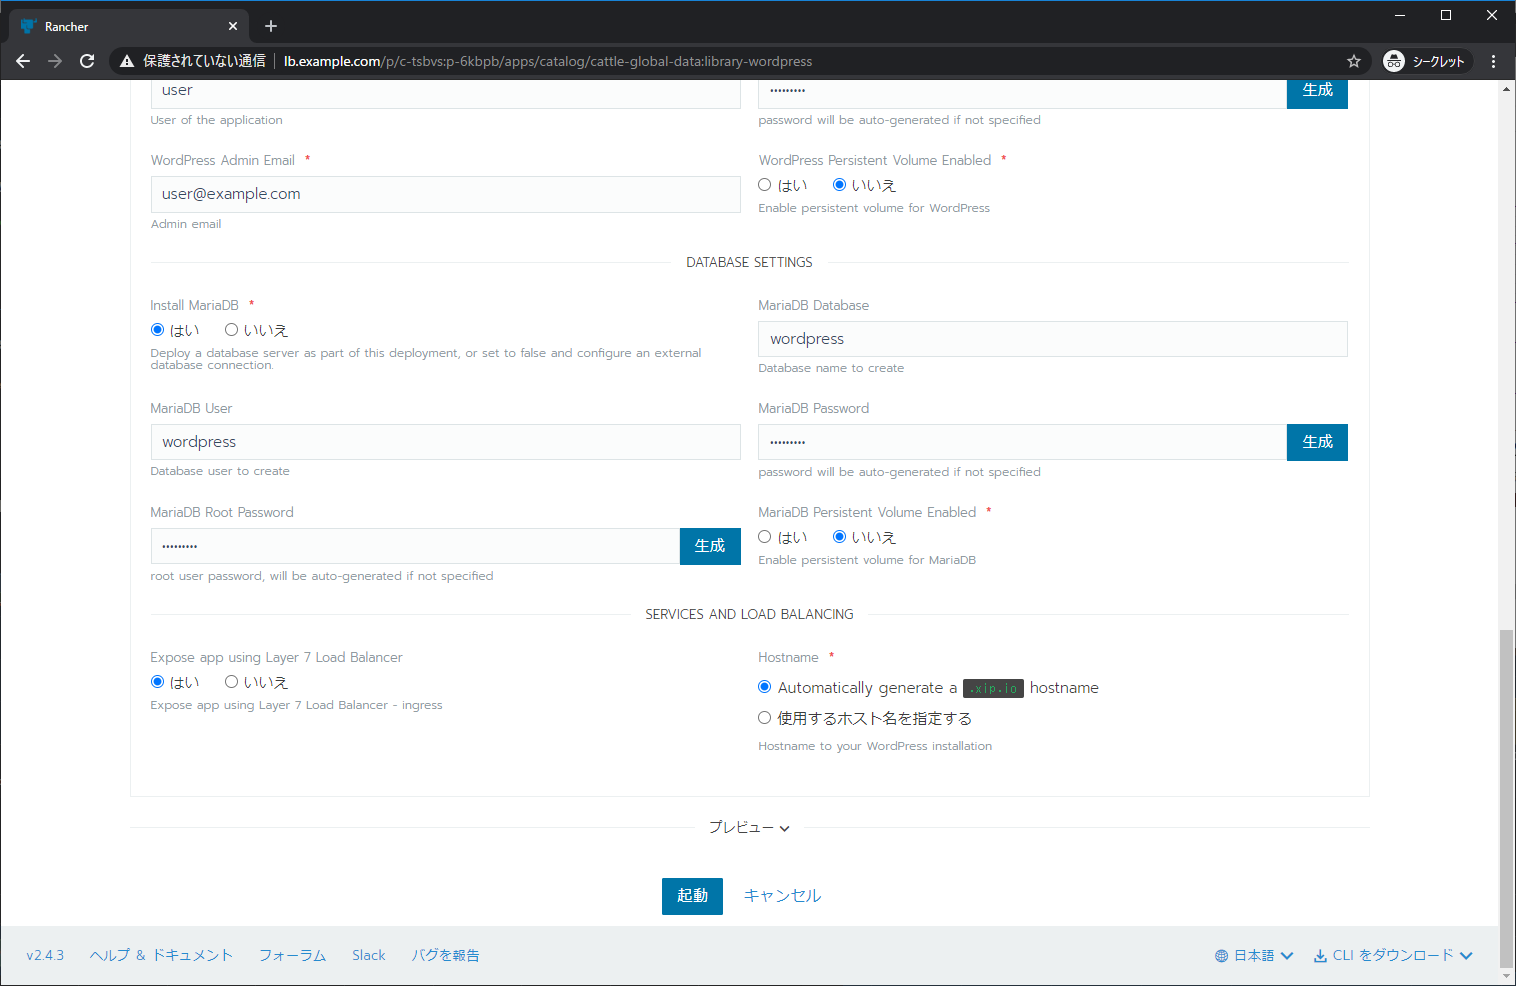Image resolution: width=1516 pixels, height=986 pixels.
Task: Click the scrollbar up arrow
Action: (1506, 89)
